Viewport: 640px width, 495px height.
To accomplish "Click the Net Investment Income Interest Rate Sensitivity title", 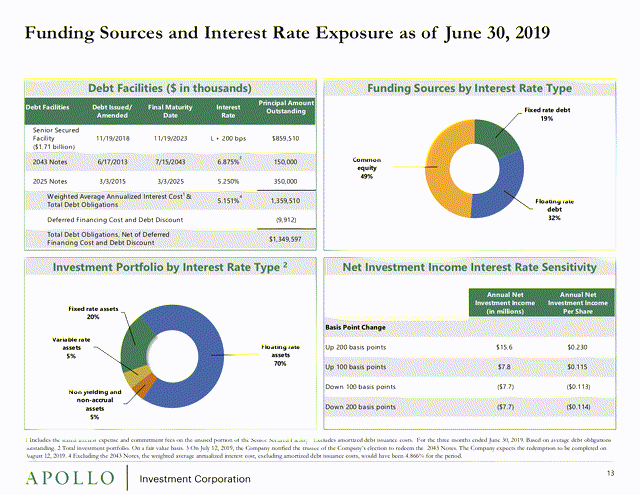I will coord(469,267).
